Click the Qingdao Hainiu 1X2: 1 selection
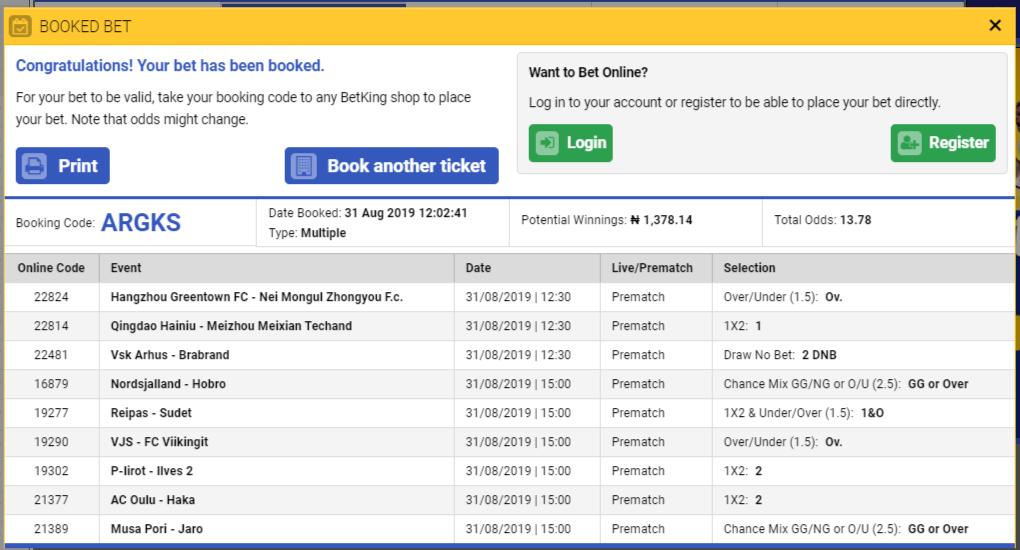 click(742, 326)
